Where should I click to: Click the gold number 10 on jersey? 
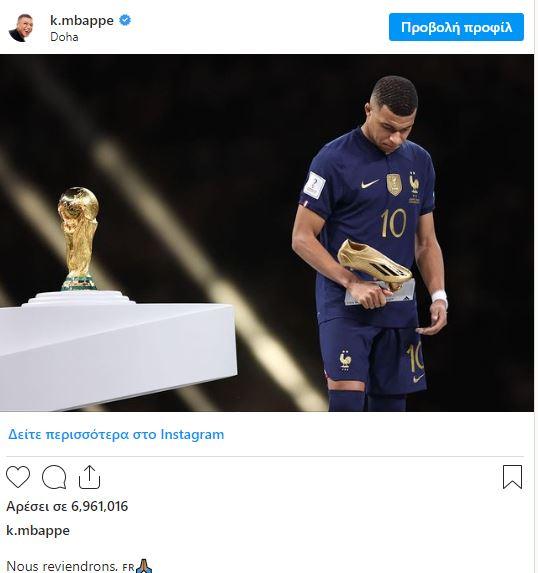pos(393,223)
